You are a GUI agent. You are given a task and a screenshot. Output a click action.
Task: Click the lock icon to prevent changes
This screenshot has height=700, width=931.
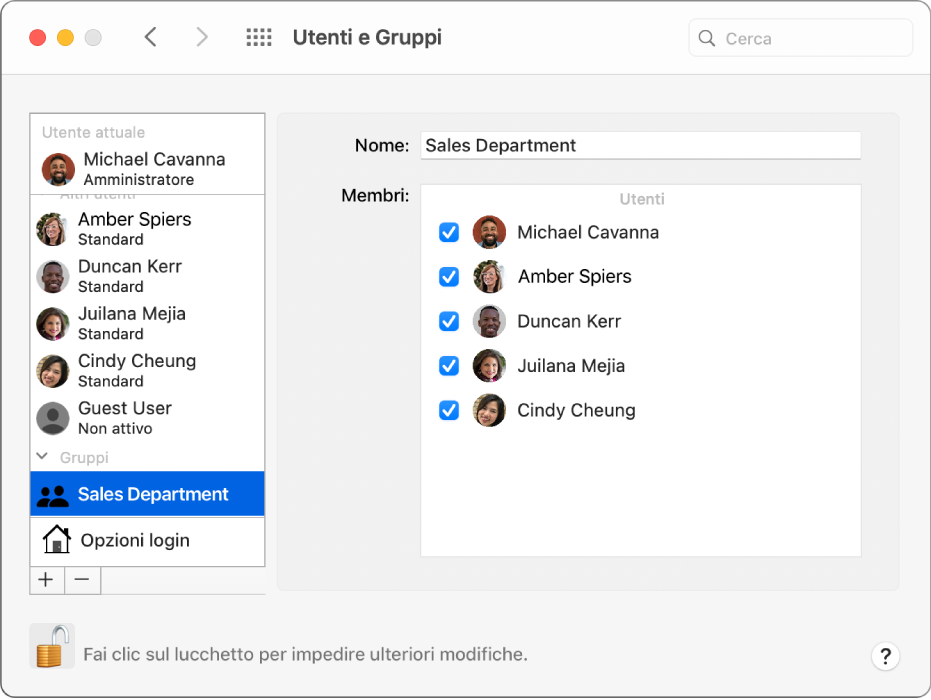[51, 646]
